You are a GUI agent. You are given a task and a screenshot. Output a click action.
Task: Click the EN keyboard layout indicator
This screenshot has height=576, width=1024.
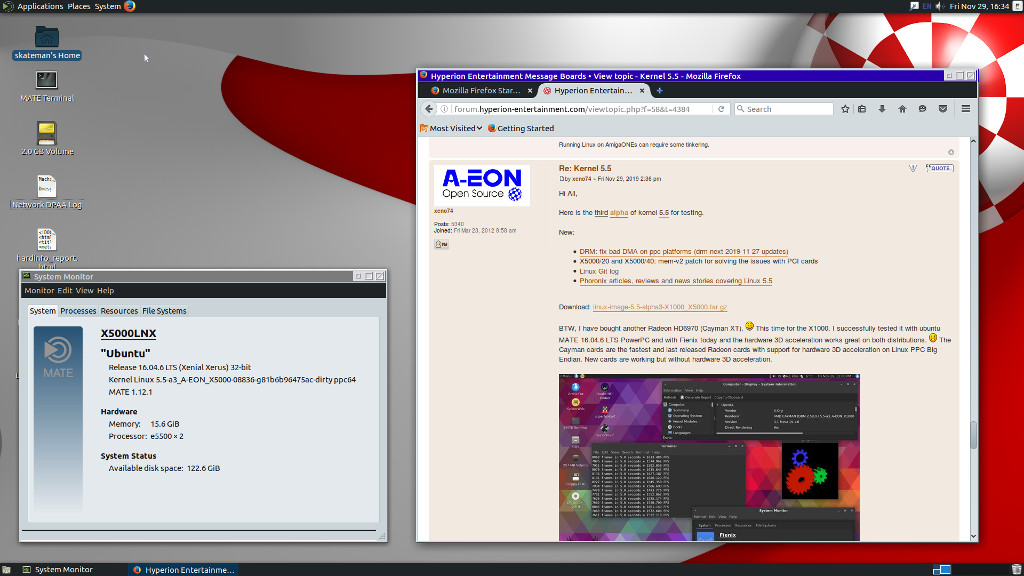(927, 6)
